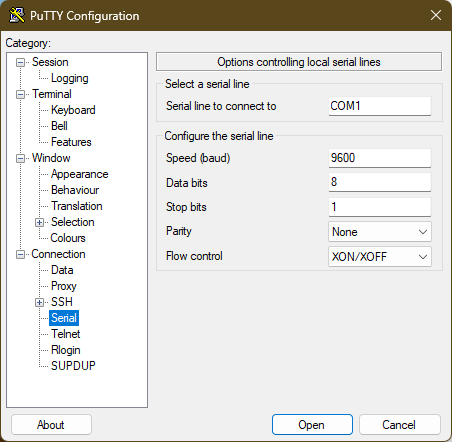The image size is (452, 442).
Task: Click the "Serial line to connect to" label
Action: 221,106
